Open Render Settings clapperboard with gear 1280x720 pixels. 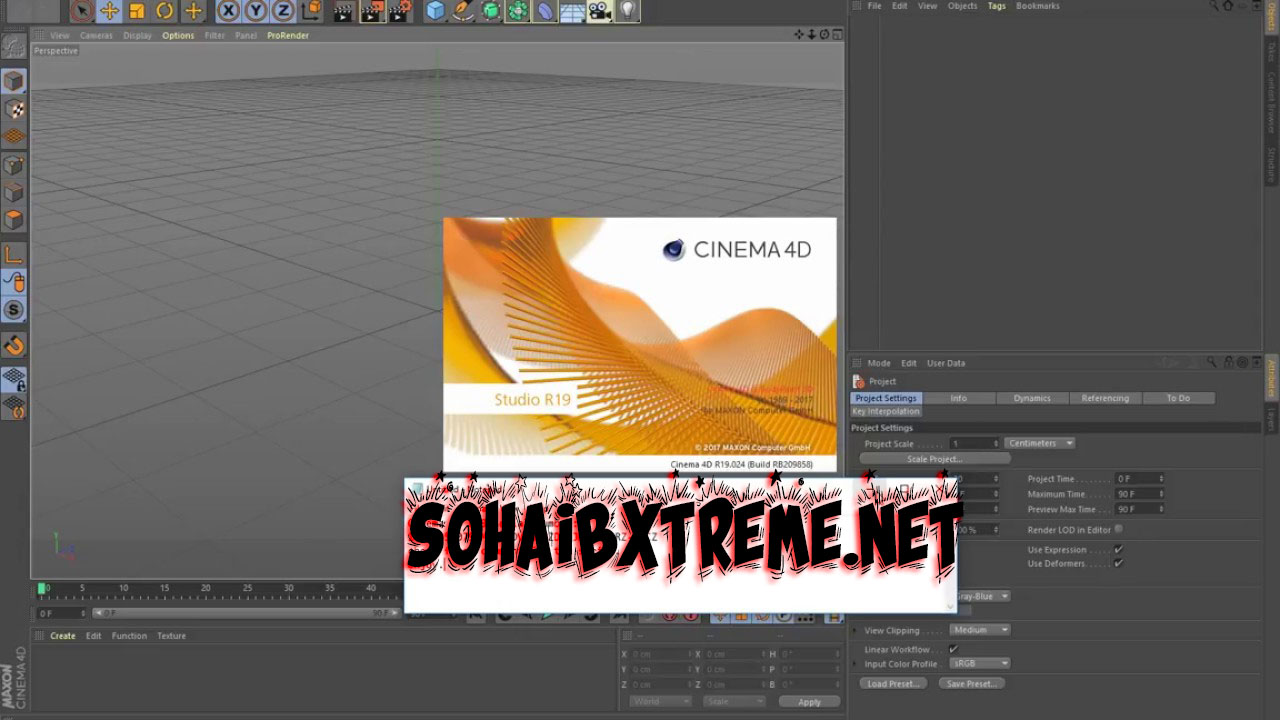pos(400,11)
